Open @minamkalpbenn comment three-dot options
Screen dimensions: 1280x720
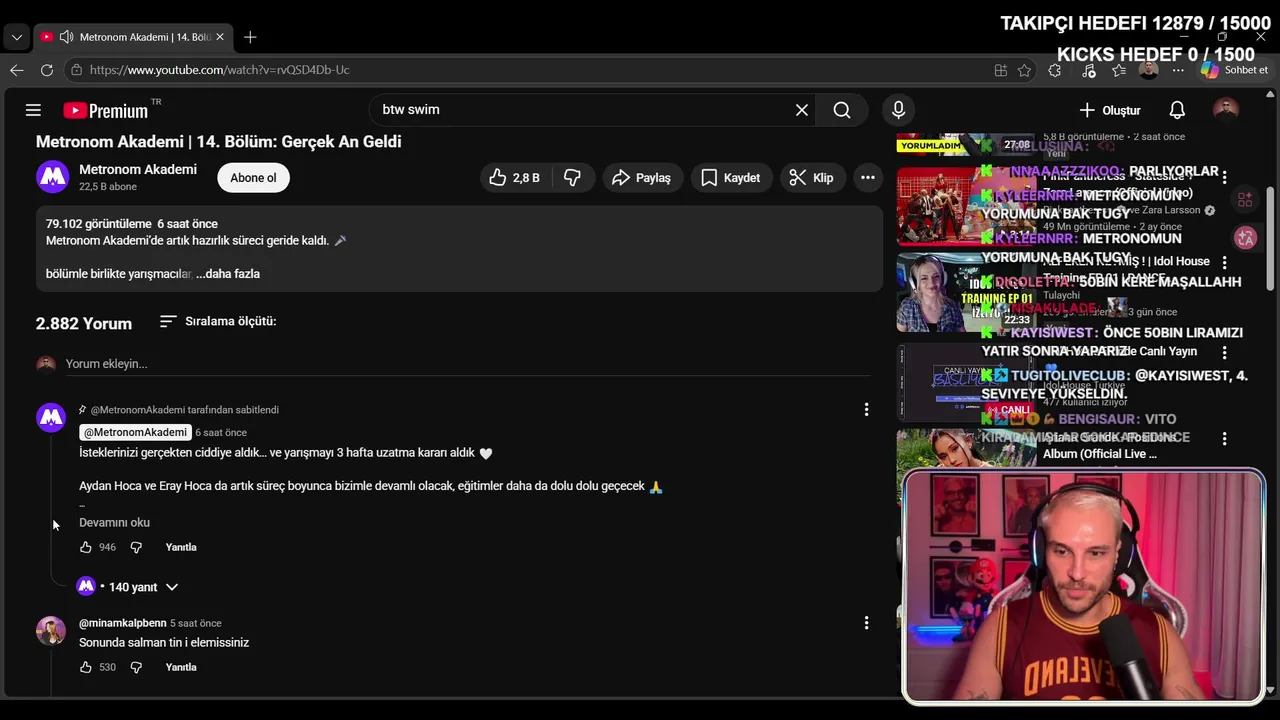866,623
